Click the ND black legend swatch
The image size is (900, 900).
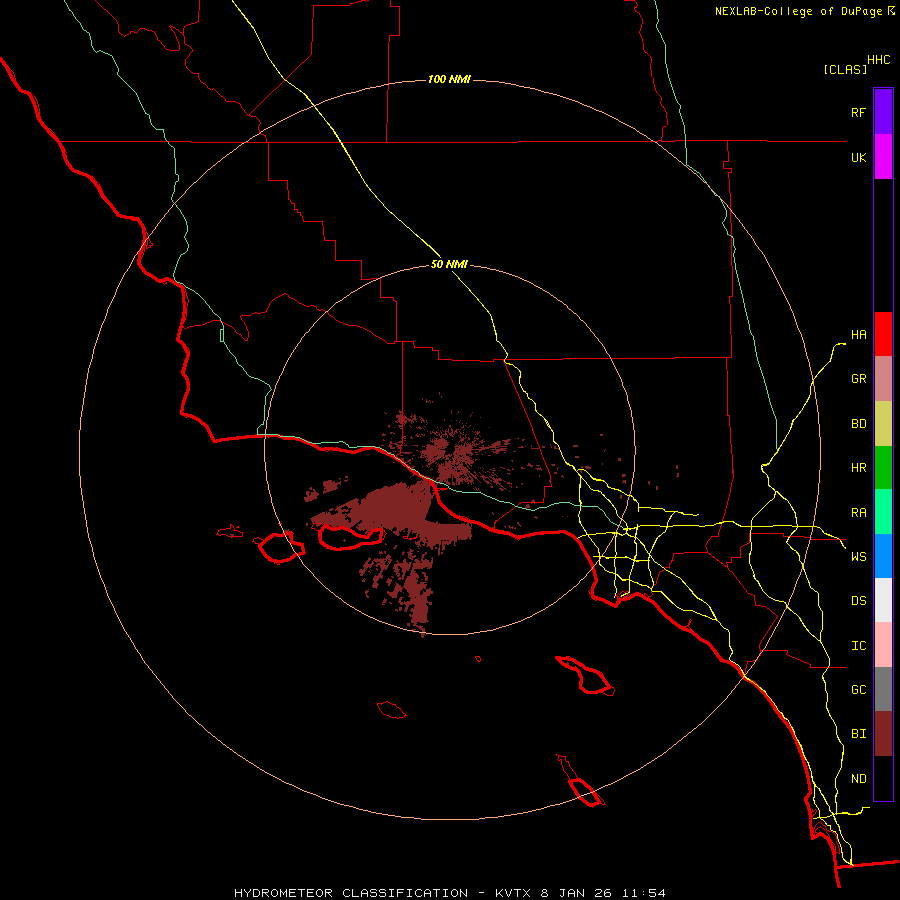(x=883, y=778)
